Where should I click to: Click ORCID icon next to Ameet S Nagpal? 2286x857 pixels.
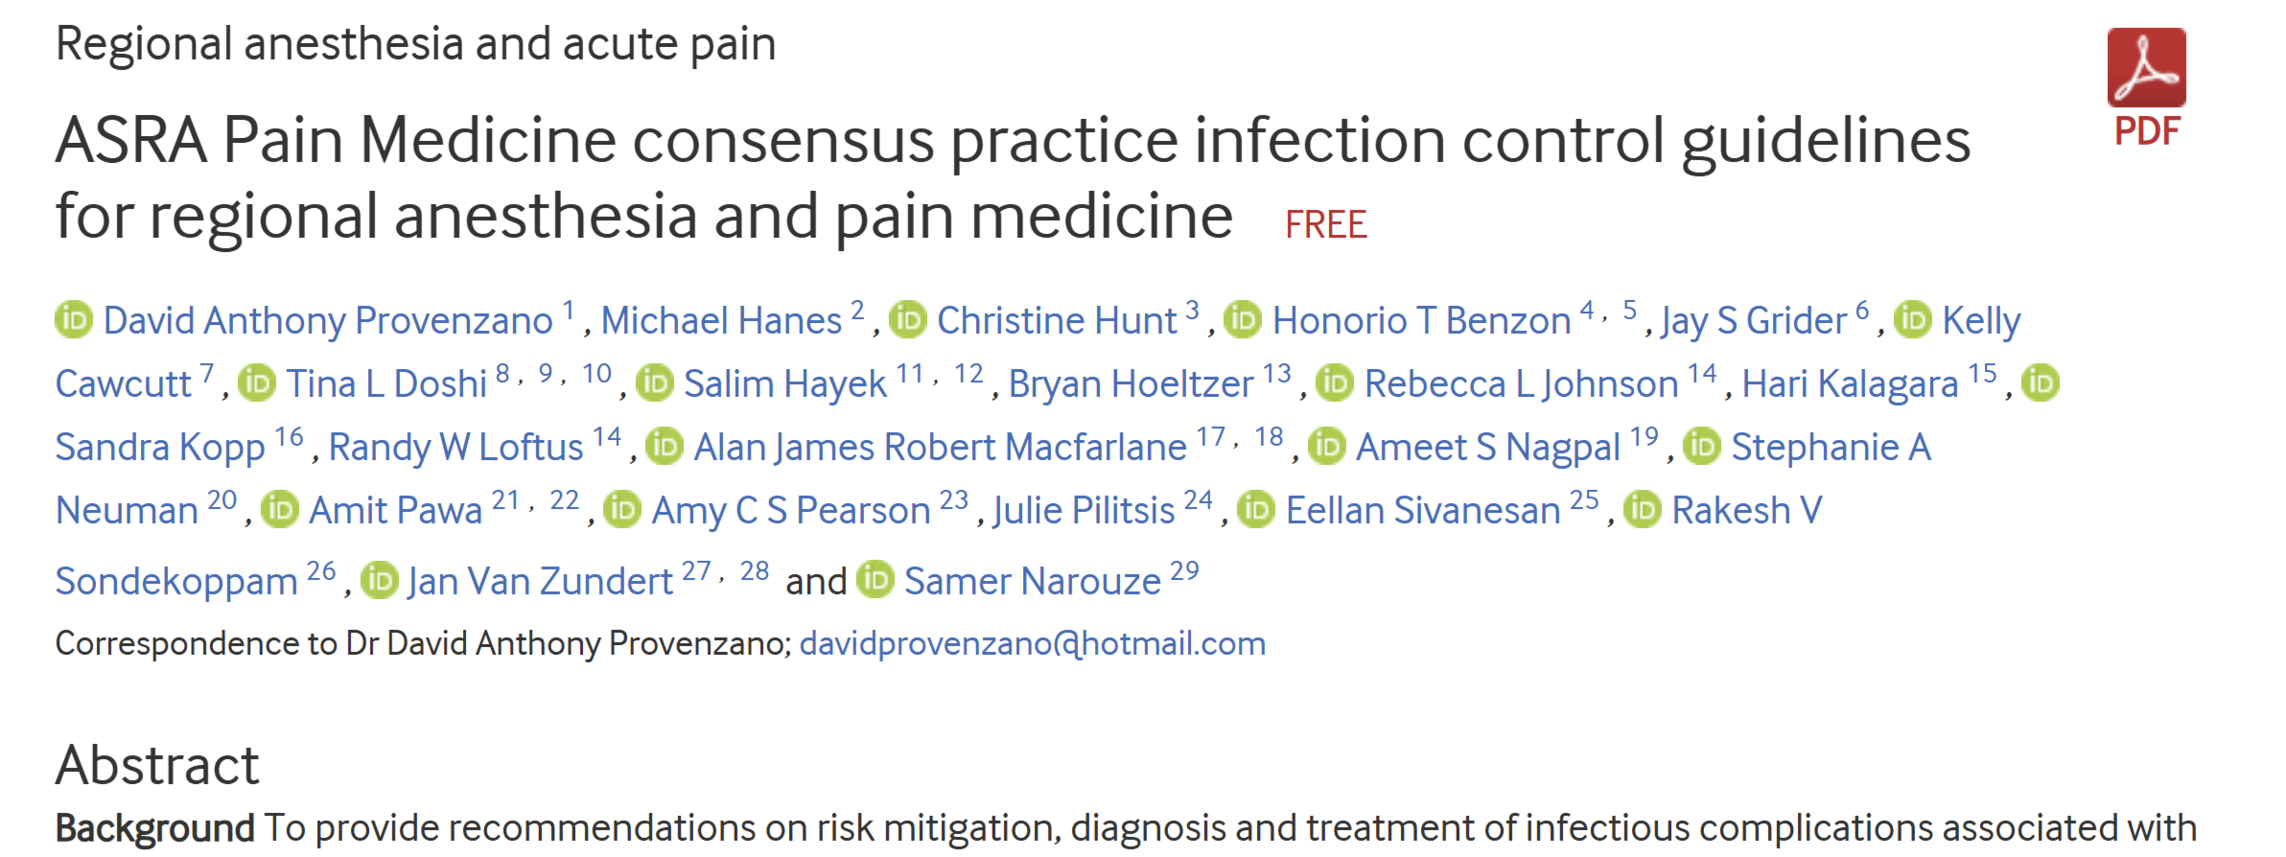pos(1327,446)
